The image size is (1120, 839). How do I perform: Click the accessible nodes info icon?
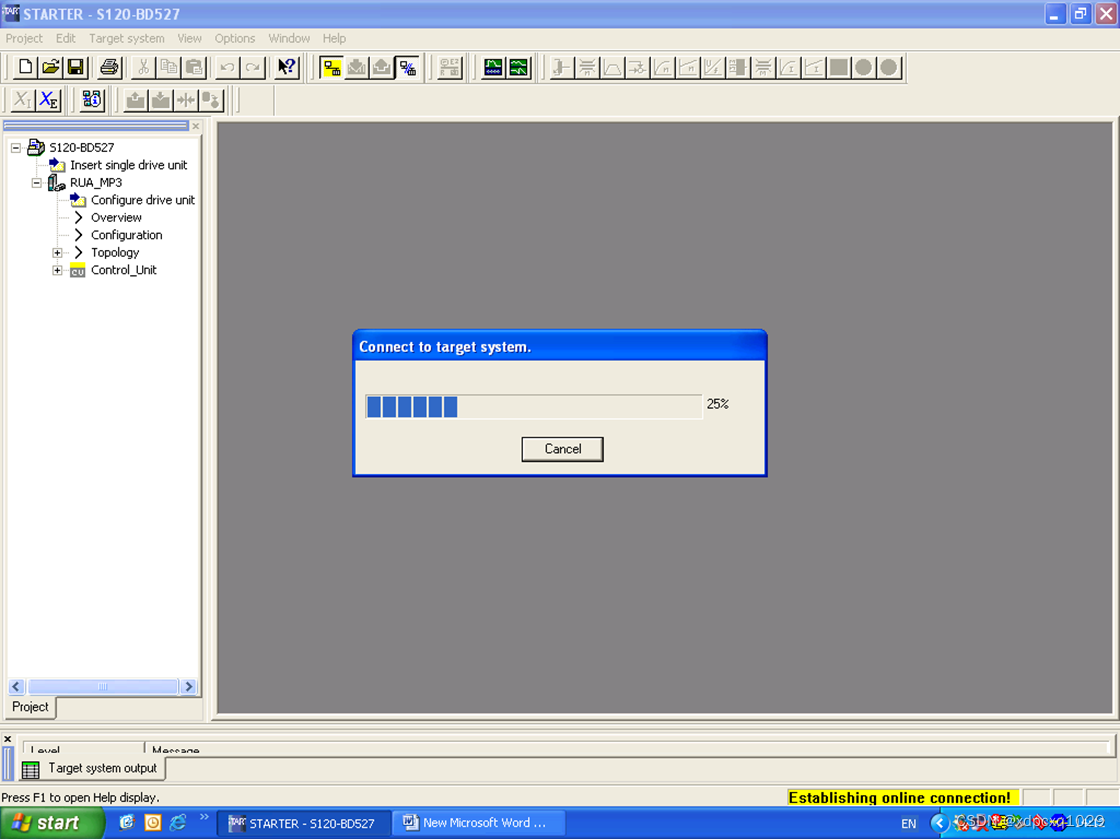[91, 99]
